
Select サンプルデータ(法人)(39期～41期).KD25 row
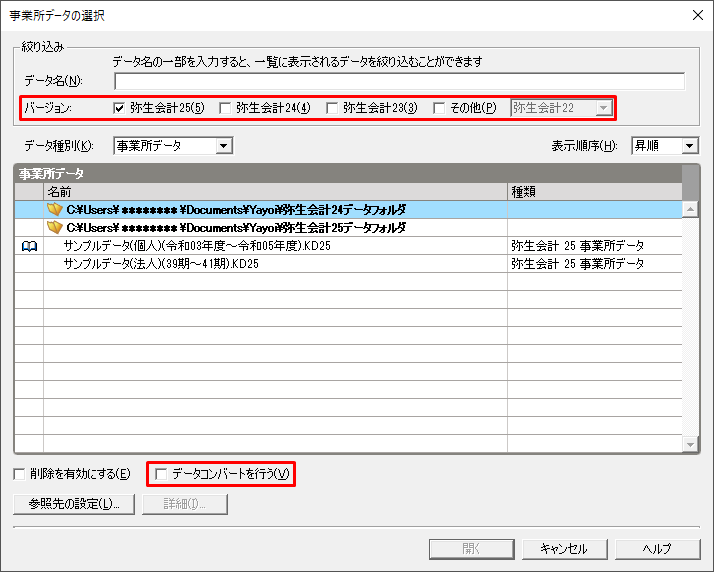348,264
